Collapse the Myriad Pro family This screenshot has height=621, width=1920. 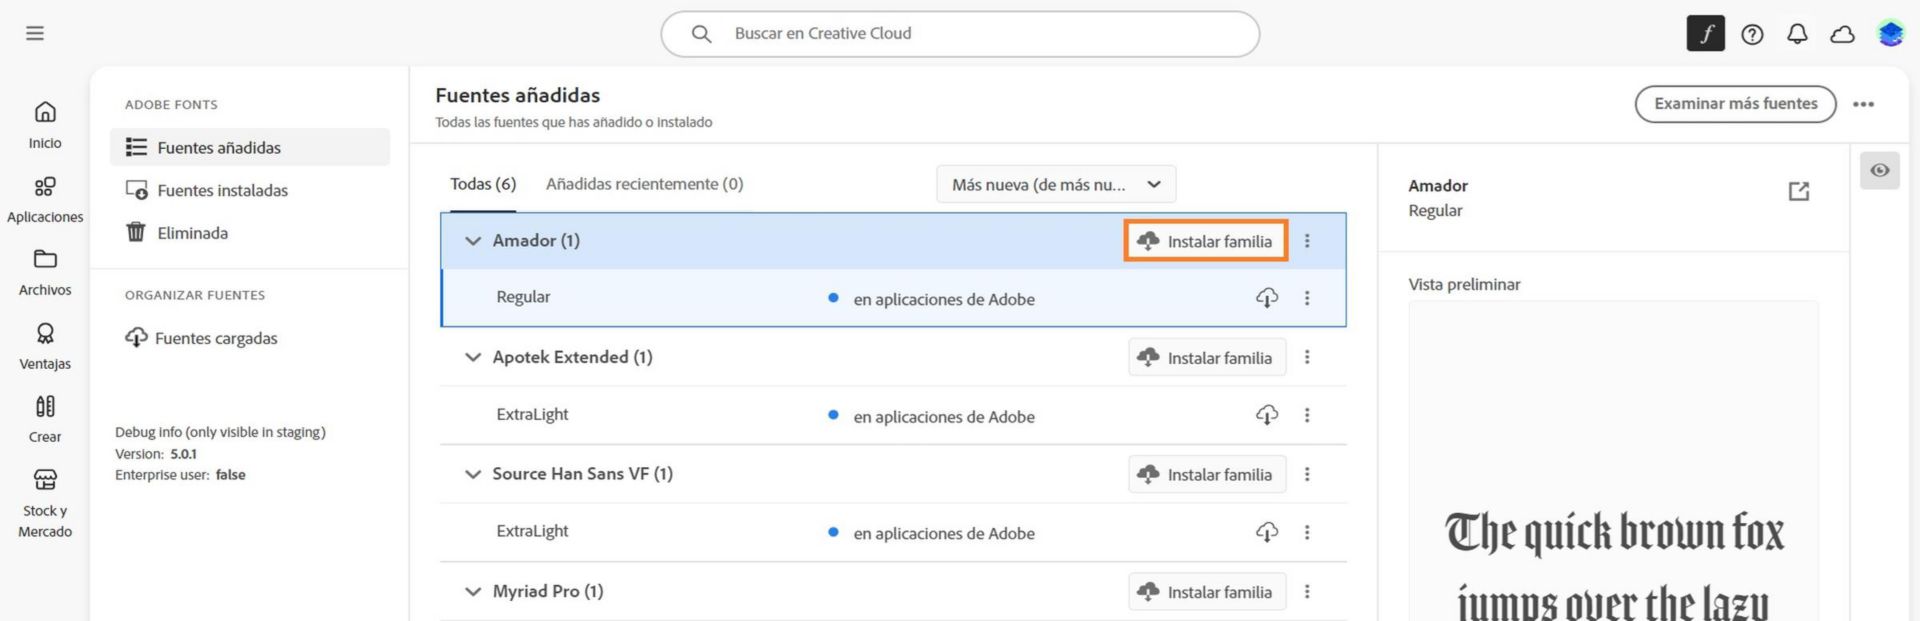click(473, 592)
